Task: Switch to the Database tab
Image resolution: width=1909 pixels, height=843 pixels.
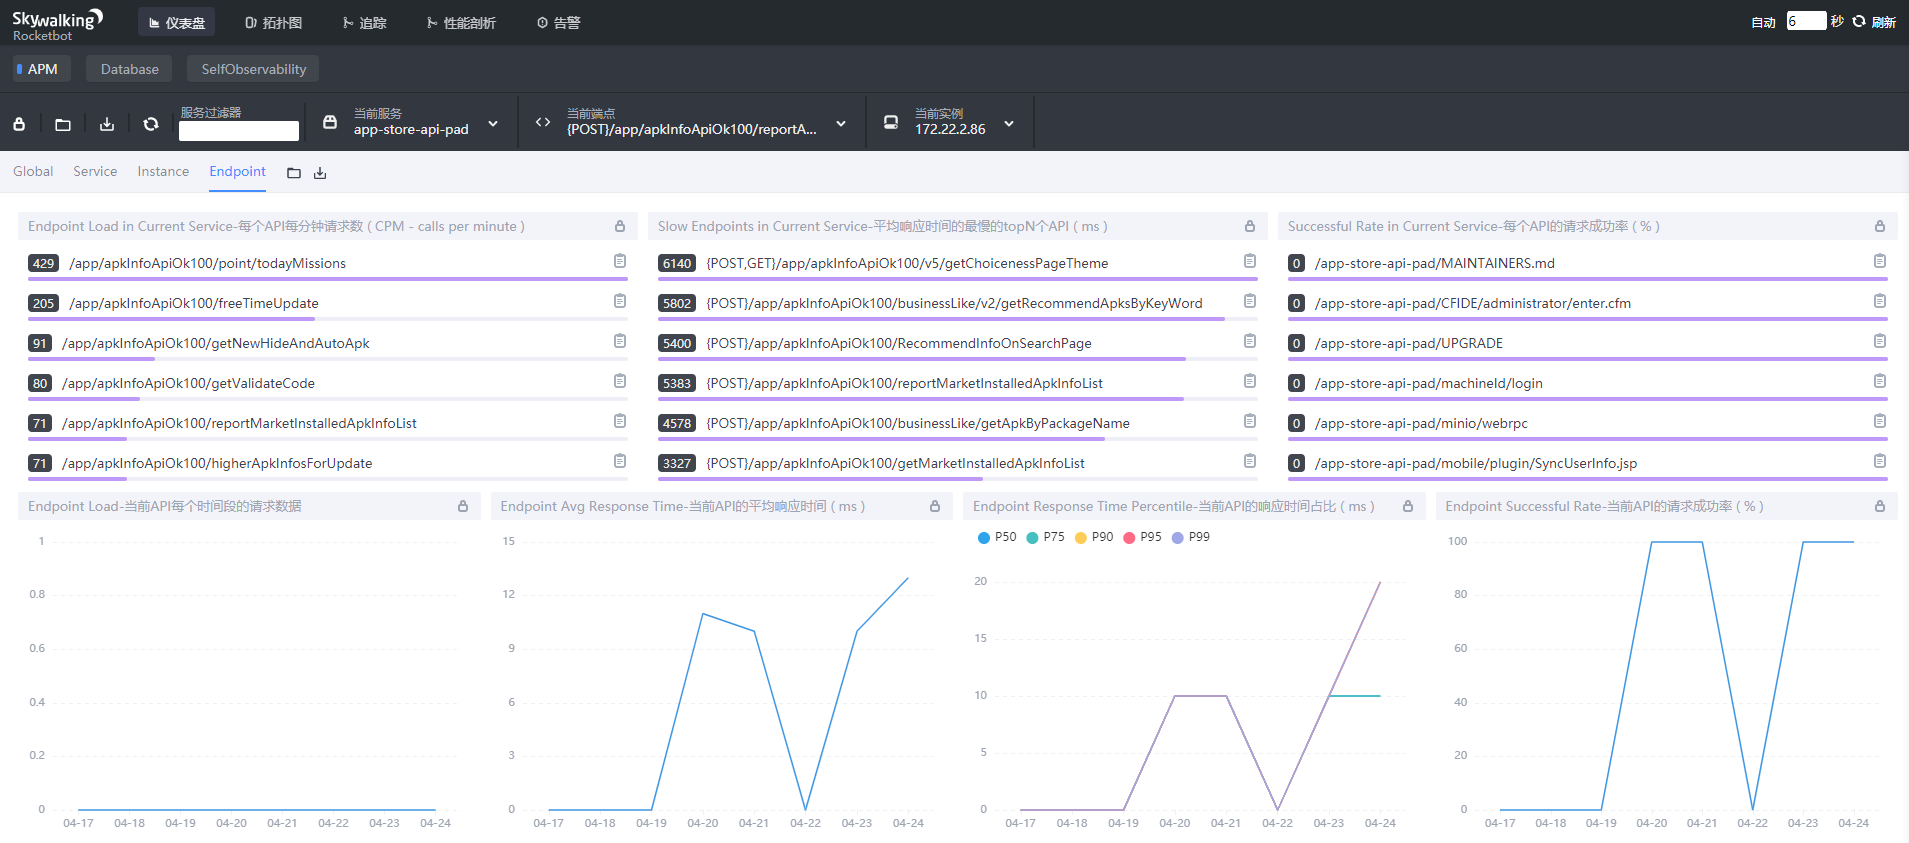Action: [x=130, y=69]
